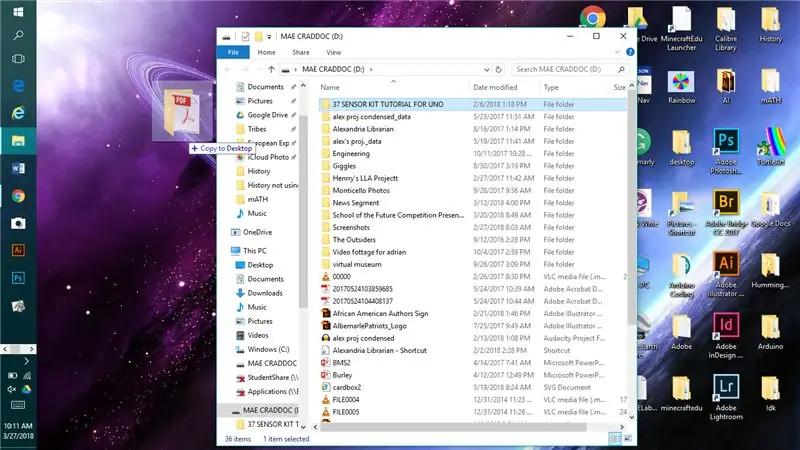
Task: Switch to details view layout icon
Action: point(615,439)
